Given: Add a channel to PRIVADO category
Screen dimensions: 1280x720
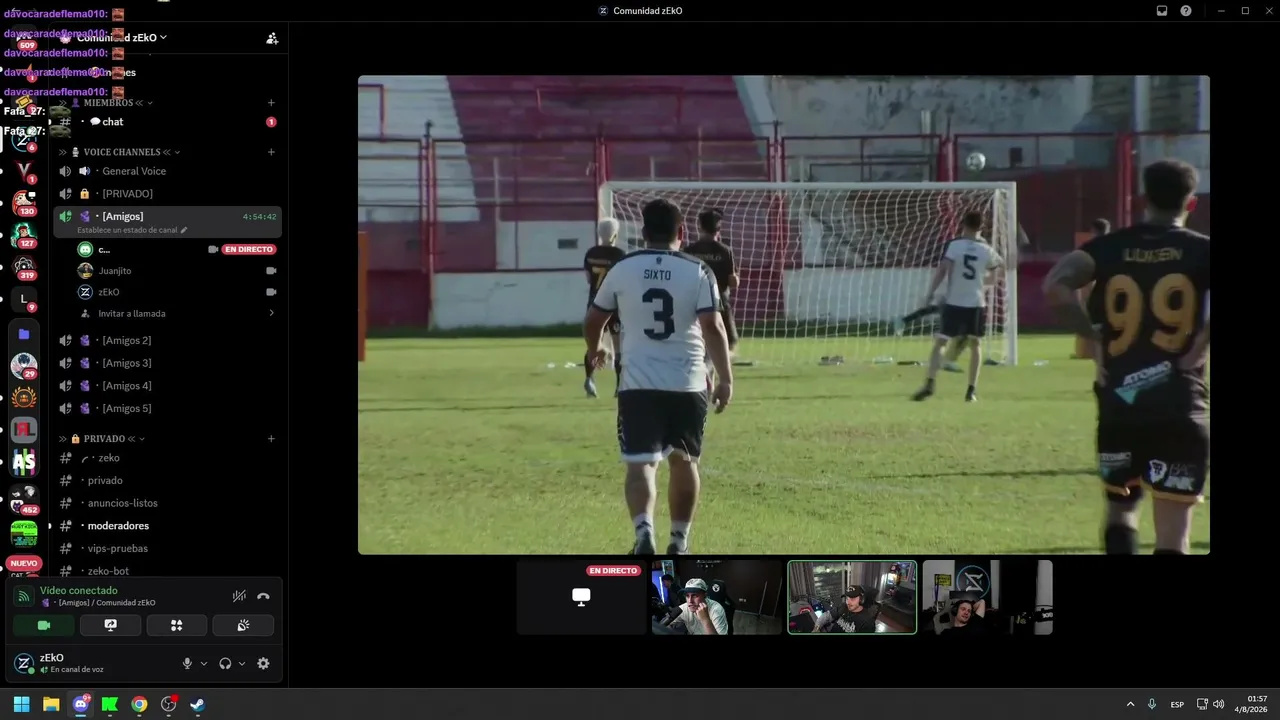Looking at the screenshot, I should (x=271, y=438).
